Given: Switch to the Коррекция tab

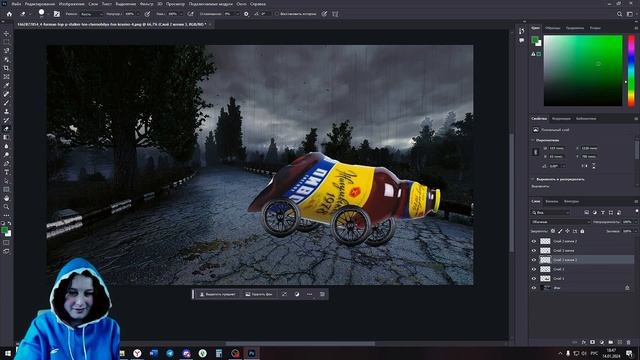Looking at the screenshot, I should [x=561, y=119].
